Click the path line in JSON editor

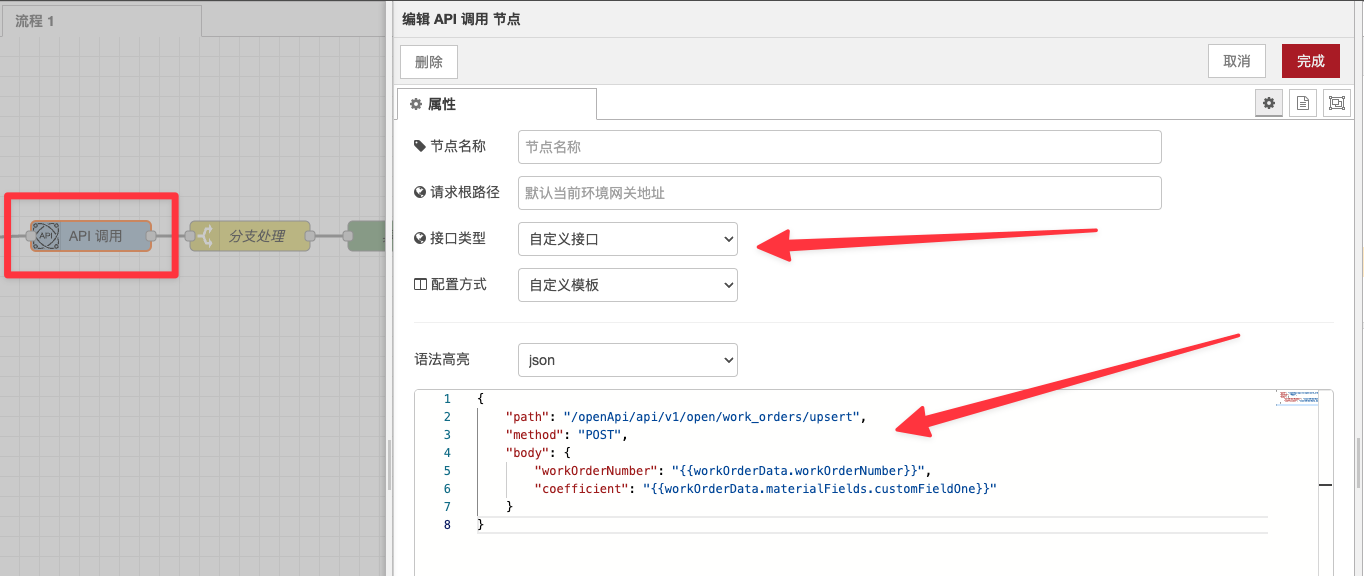tap(685, 417)
